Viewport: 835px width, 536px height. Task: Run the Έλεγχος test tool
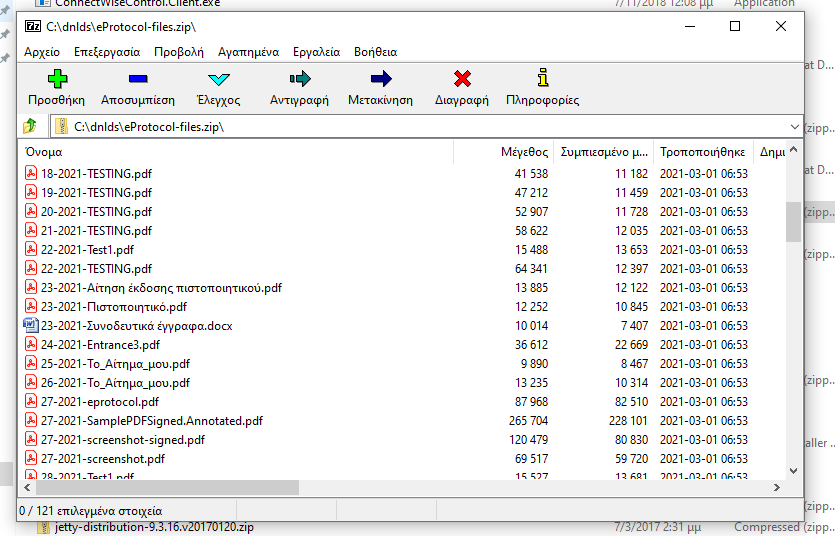pos(218,79)
